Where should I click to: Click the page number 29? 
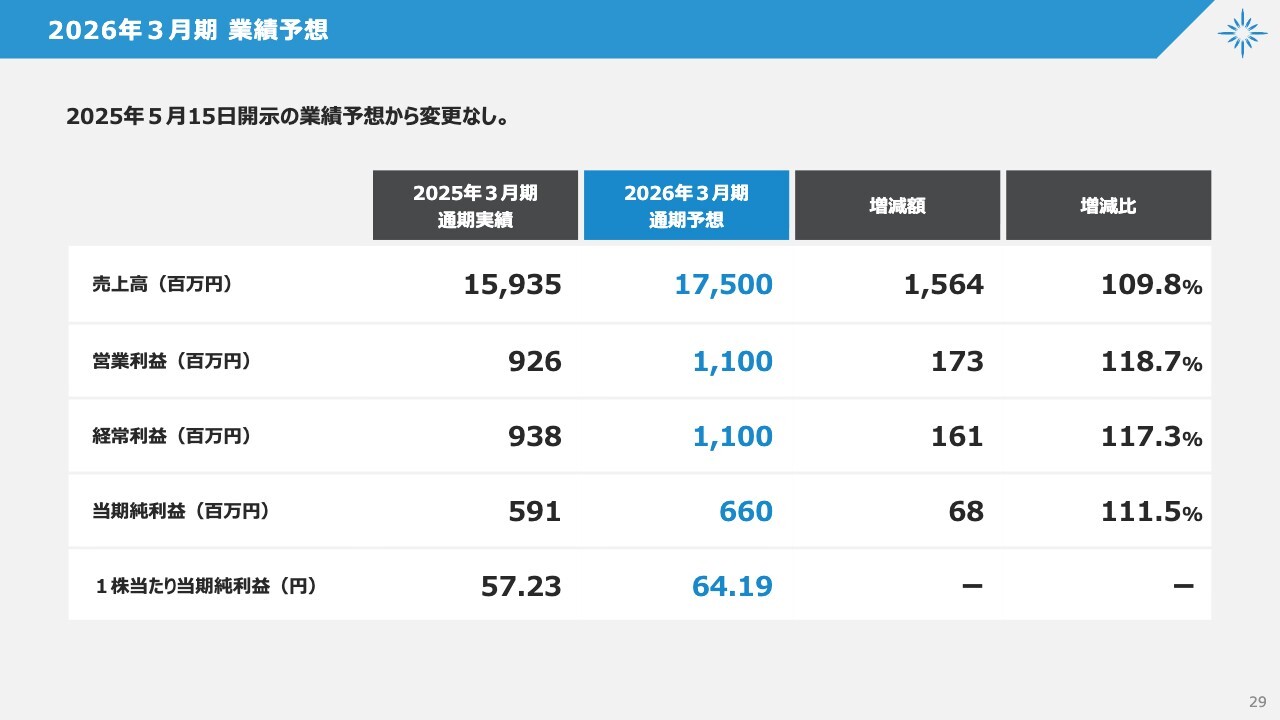click(x=1257, y=700)
